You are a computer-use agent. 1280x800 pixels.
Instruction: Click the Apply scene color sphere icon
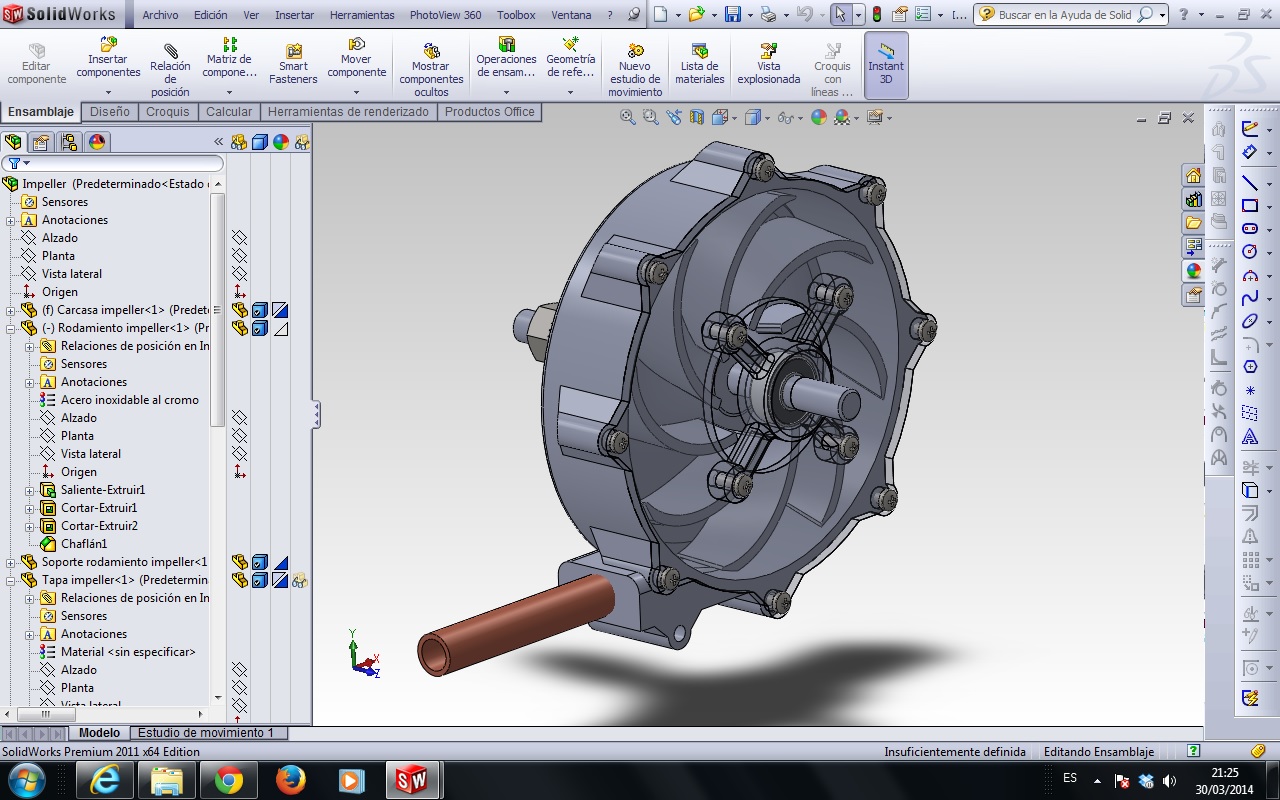tap(842, 117)
